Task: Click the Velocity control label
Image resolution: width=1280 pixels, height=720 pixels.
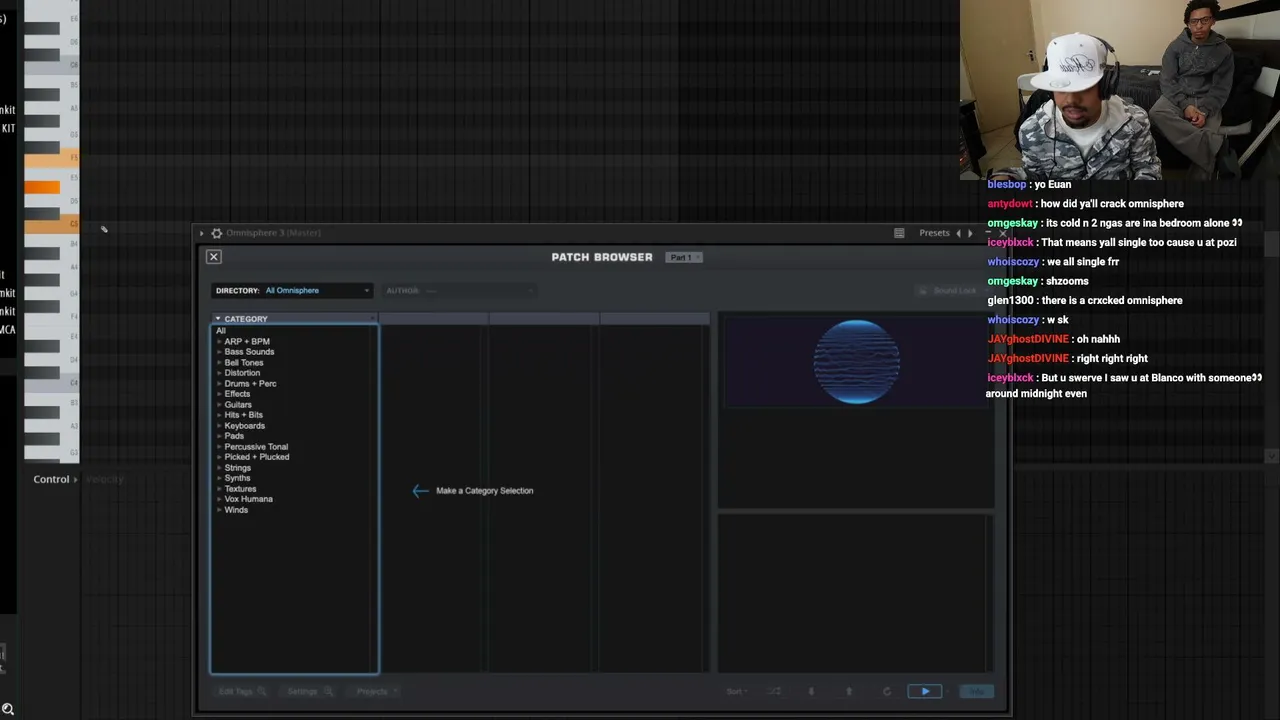Action: click(x=105, y=480)
